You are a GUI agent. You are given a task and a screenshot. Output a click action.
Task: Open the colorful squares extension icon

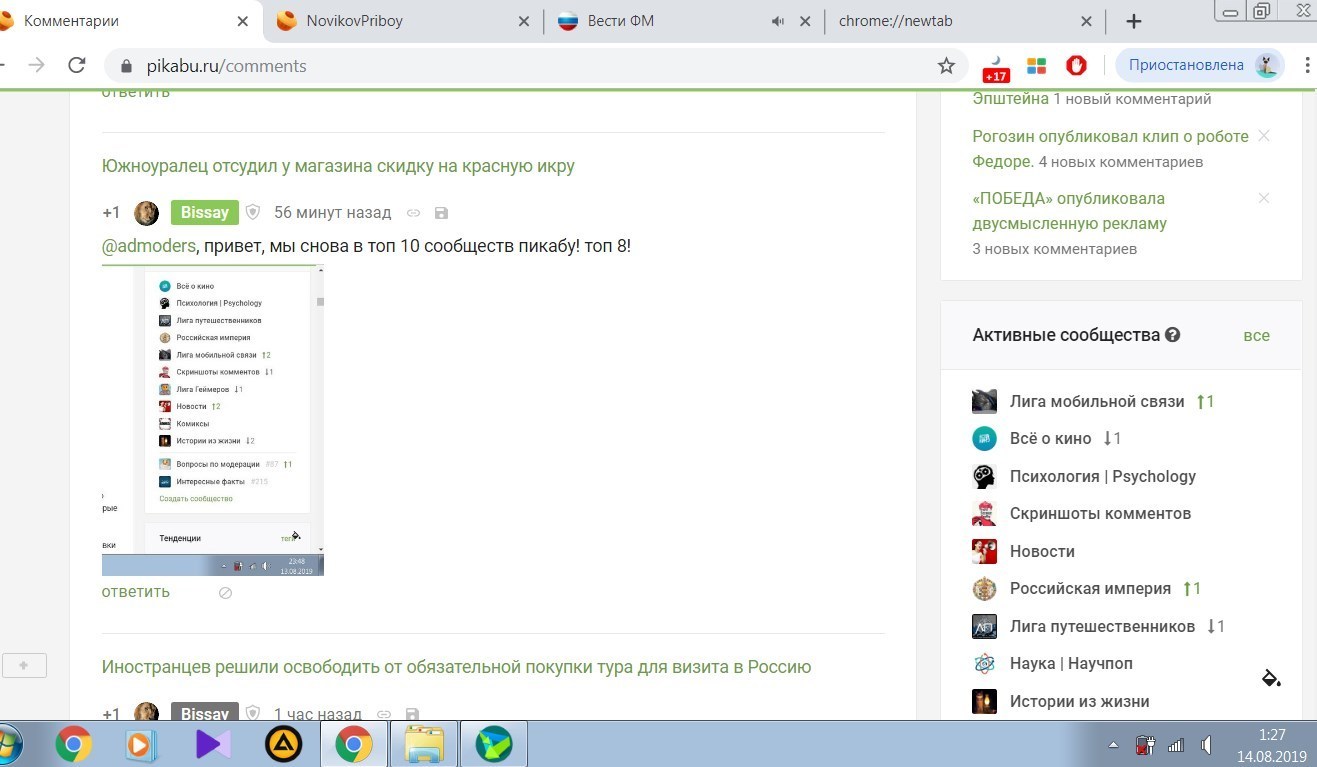[1036, 66]
